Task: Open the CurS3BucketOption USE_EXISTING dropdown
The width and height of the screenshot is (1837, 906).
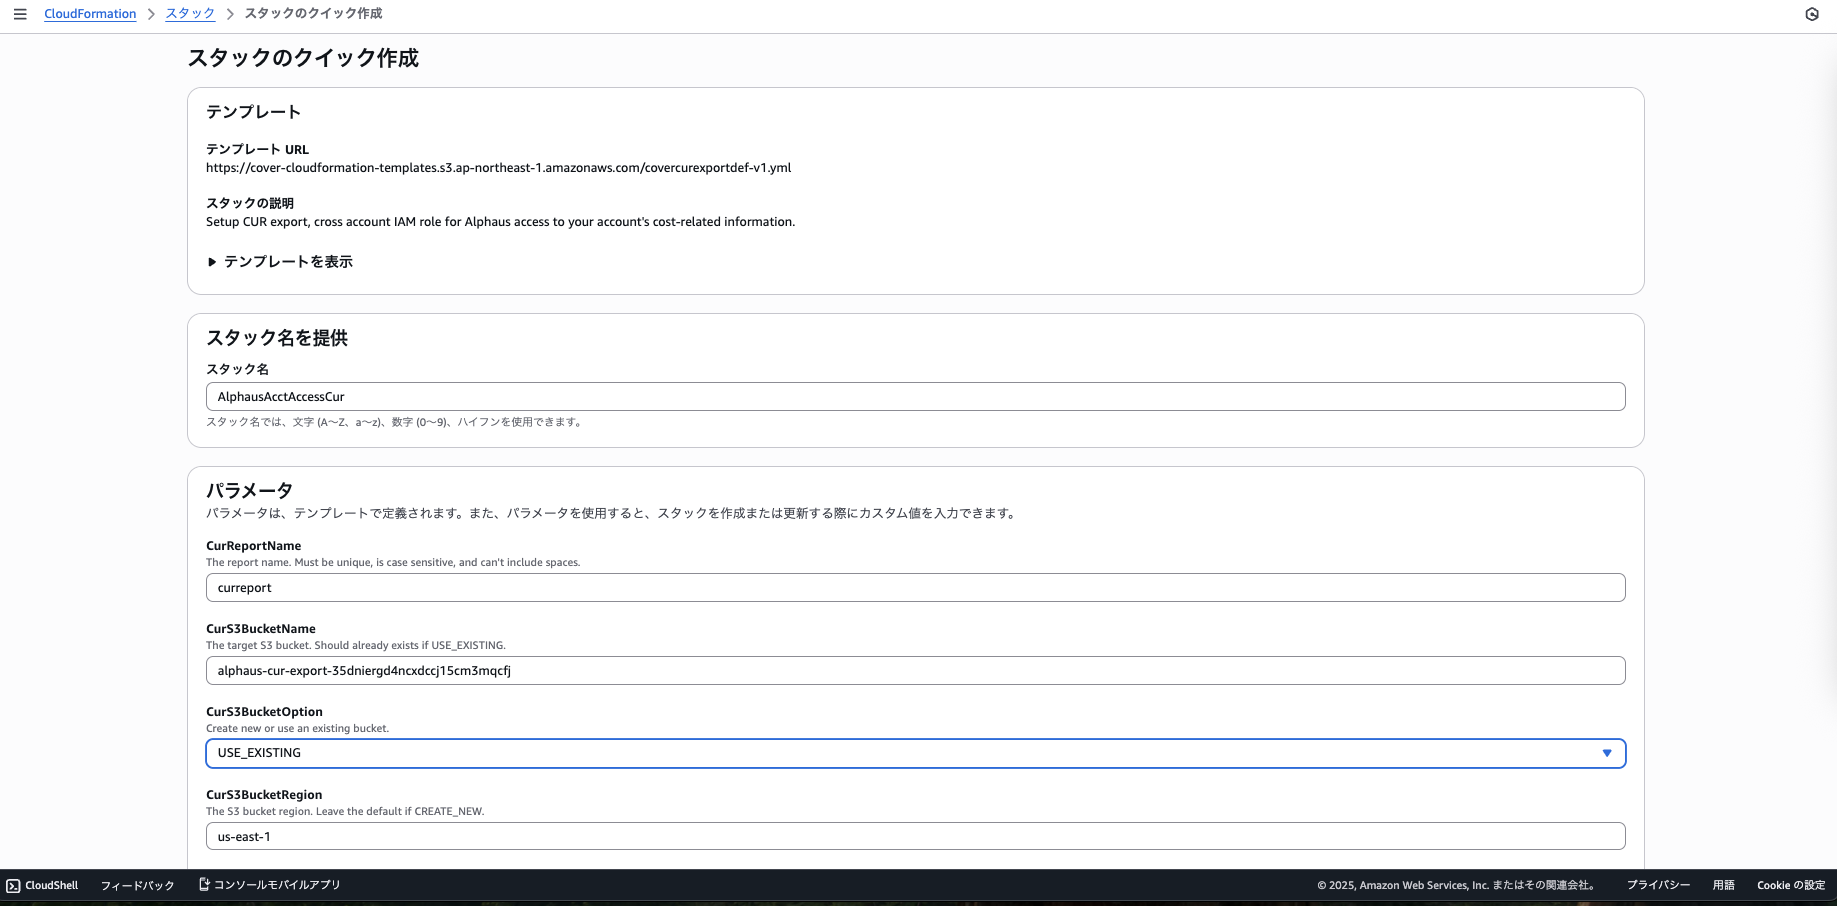Action: (915, 753)
